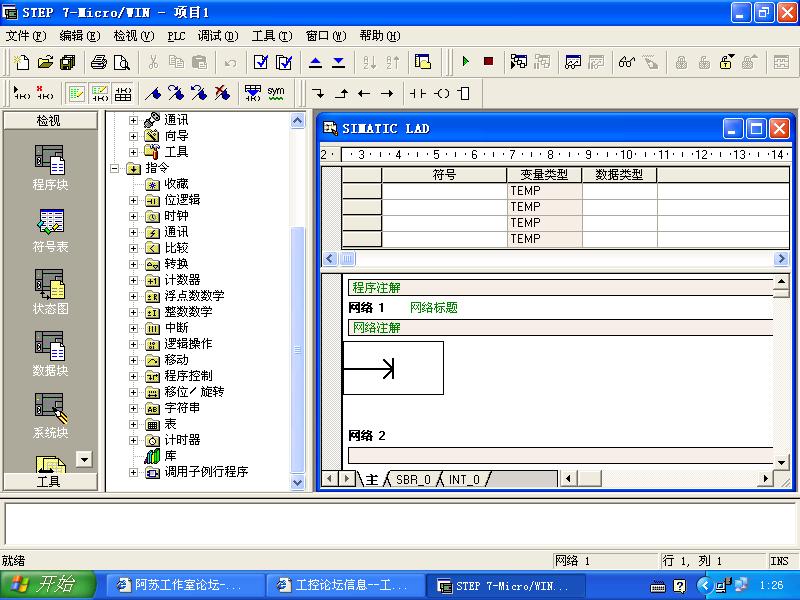The image size is (800, 600).
Task: Toggle the program comments view icon
Action: point(77,93)
